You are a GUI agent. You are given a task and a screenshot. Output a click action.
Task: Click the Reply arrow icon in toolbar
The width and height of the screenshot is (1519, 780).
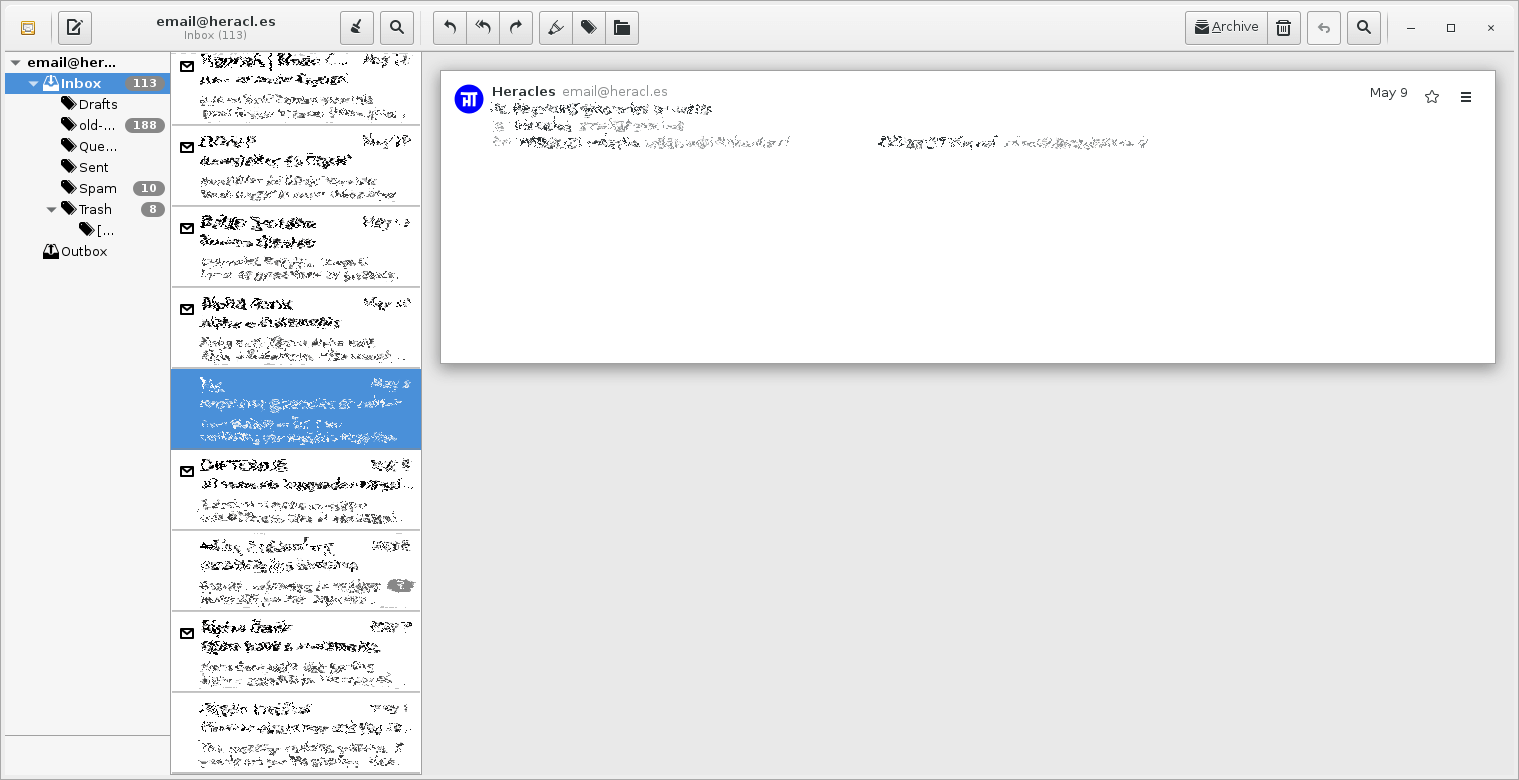[450, 28]
